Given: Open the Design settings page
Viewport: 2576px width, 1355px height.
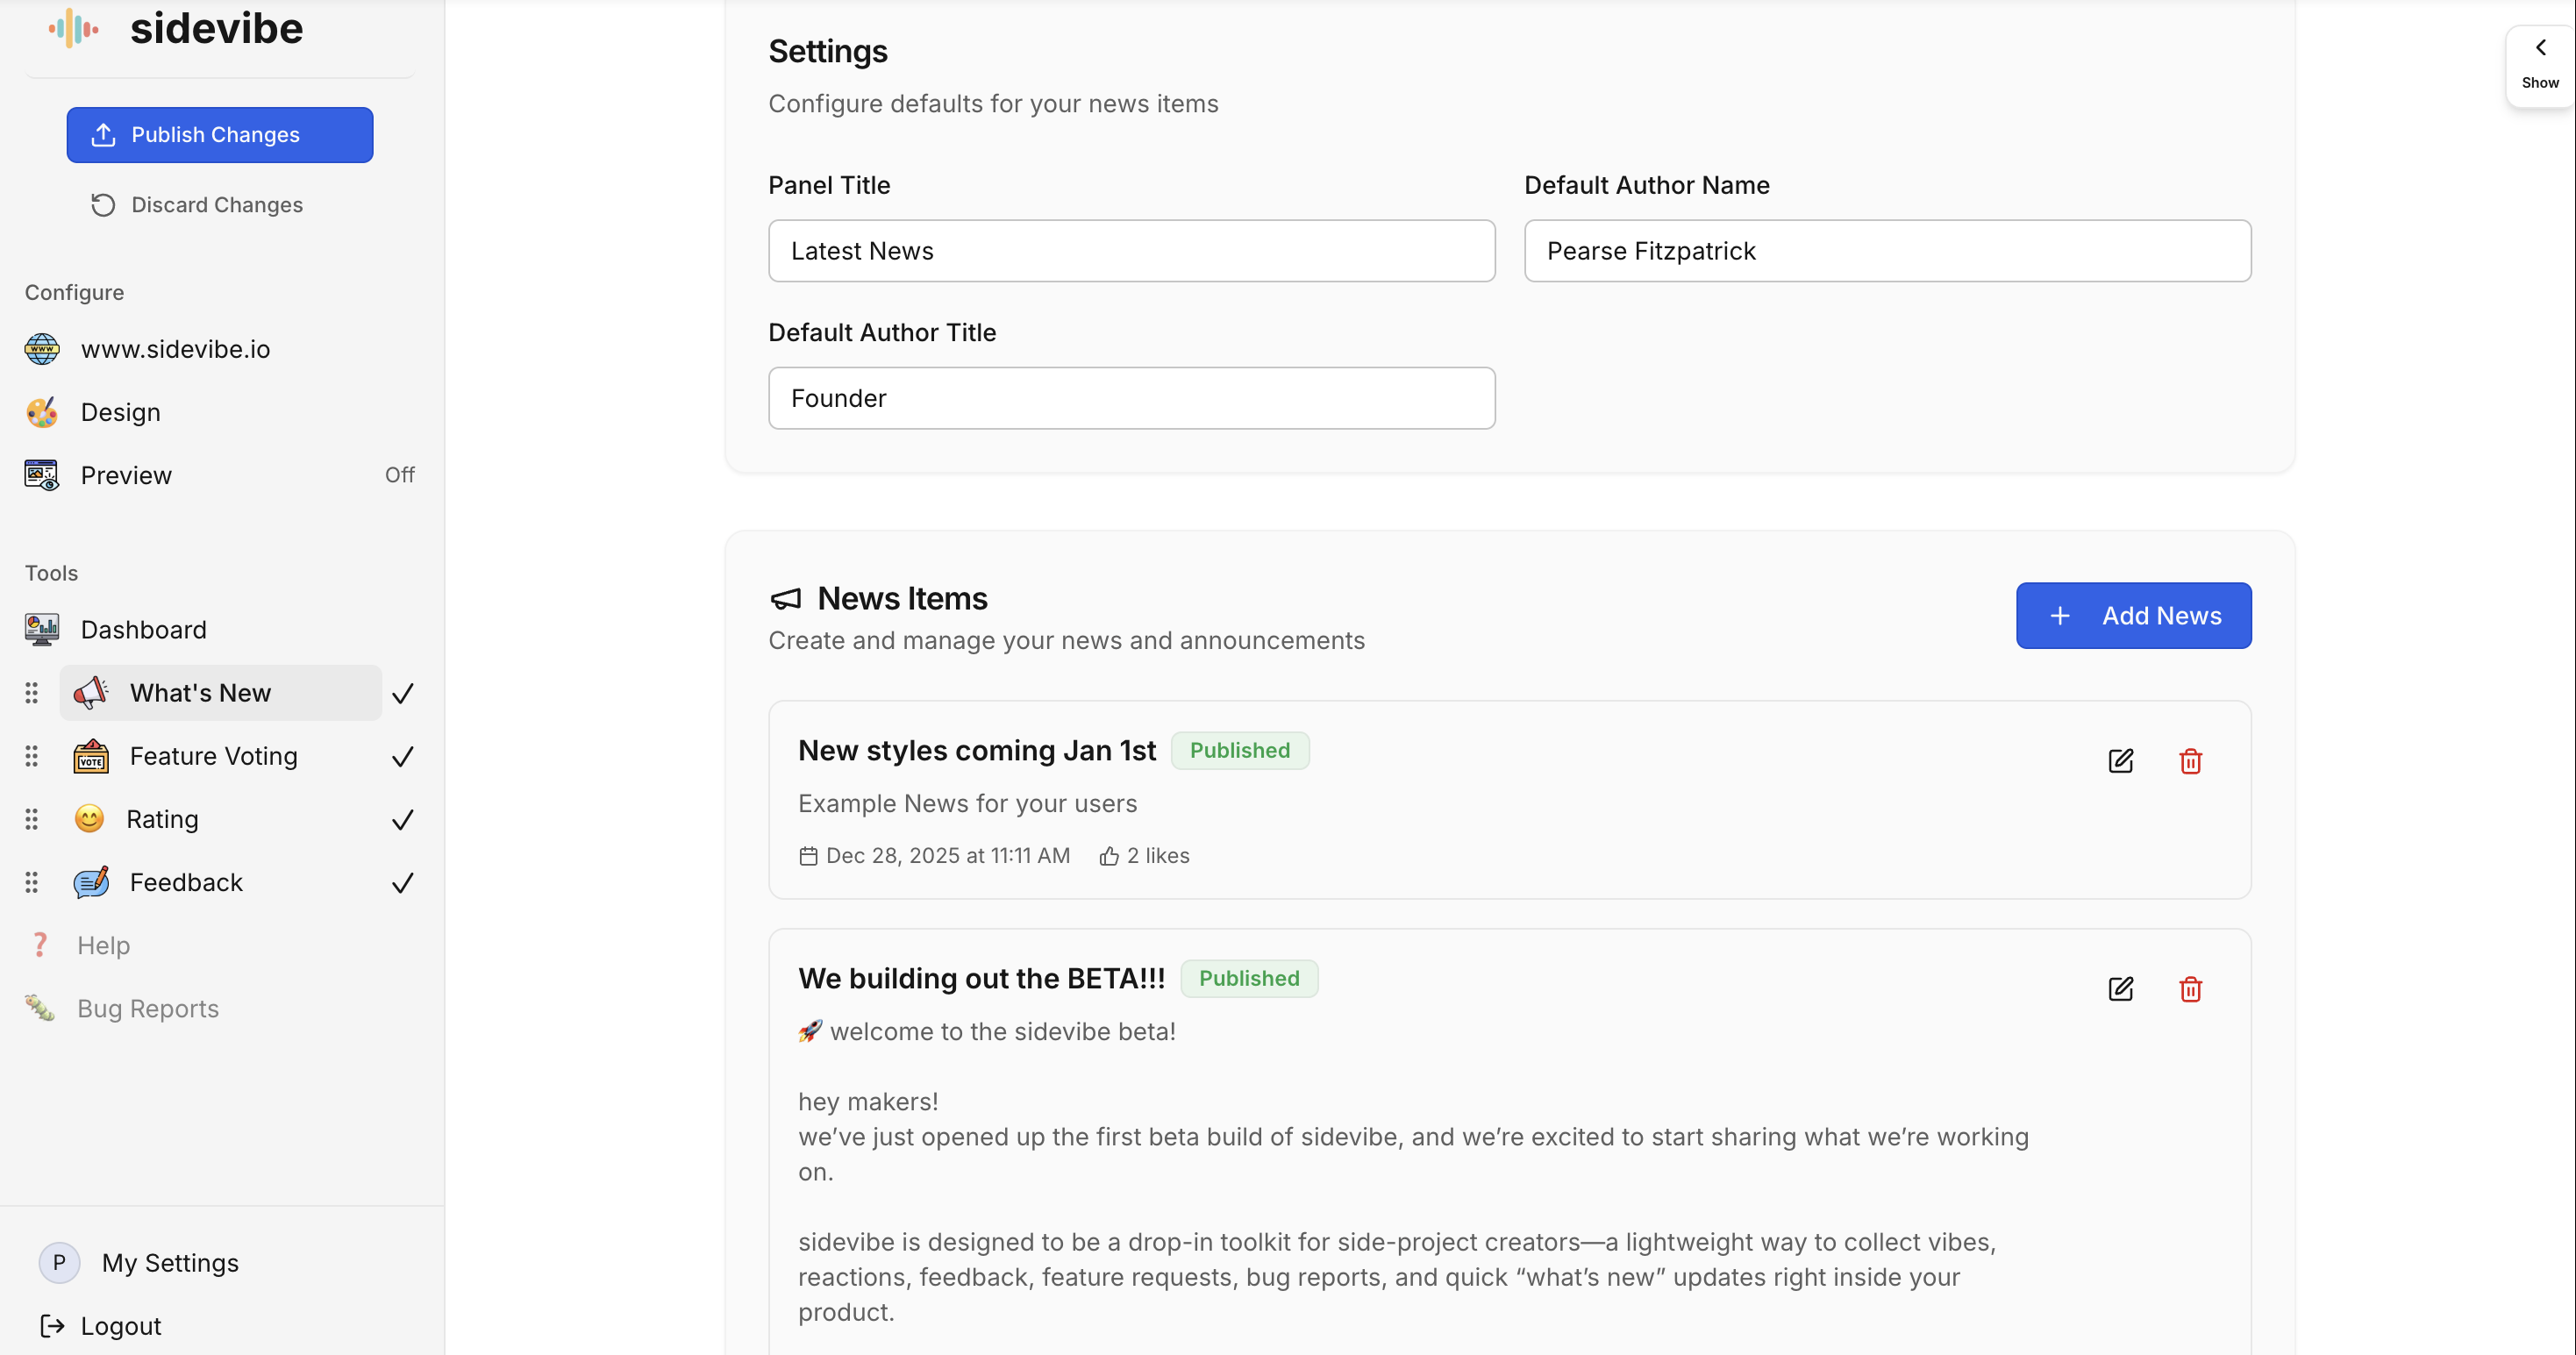Looking at the screenshot, I should 120,412.
